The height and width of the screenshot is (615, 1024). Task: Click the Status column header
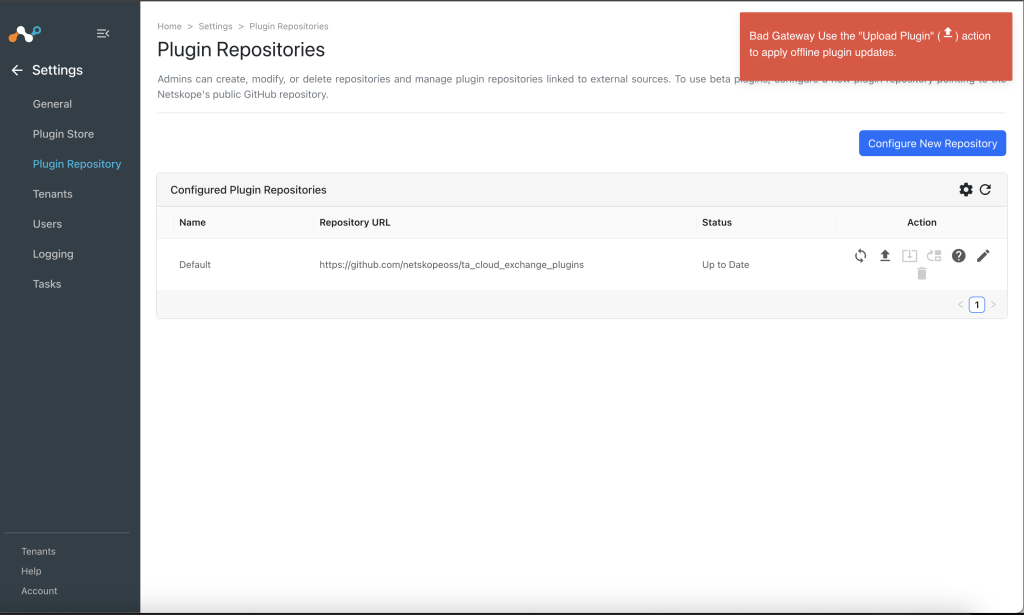click(716, 222)
